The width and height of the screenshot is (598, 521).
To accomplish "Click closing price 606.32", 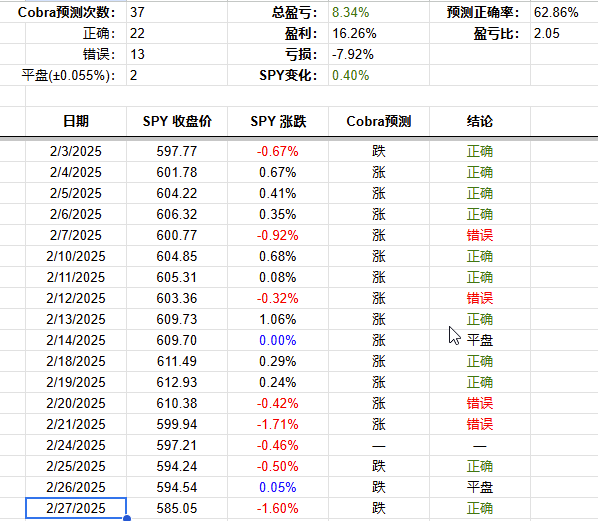I will point(177,214).
